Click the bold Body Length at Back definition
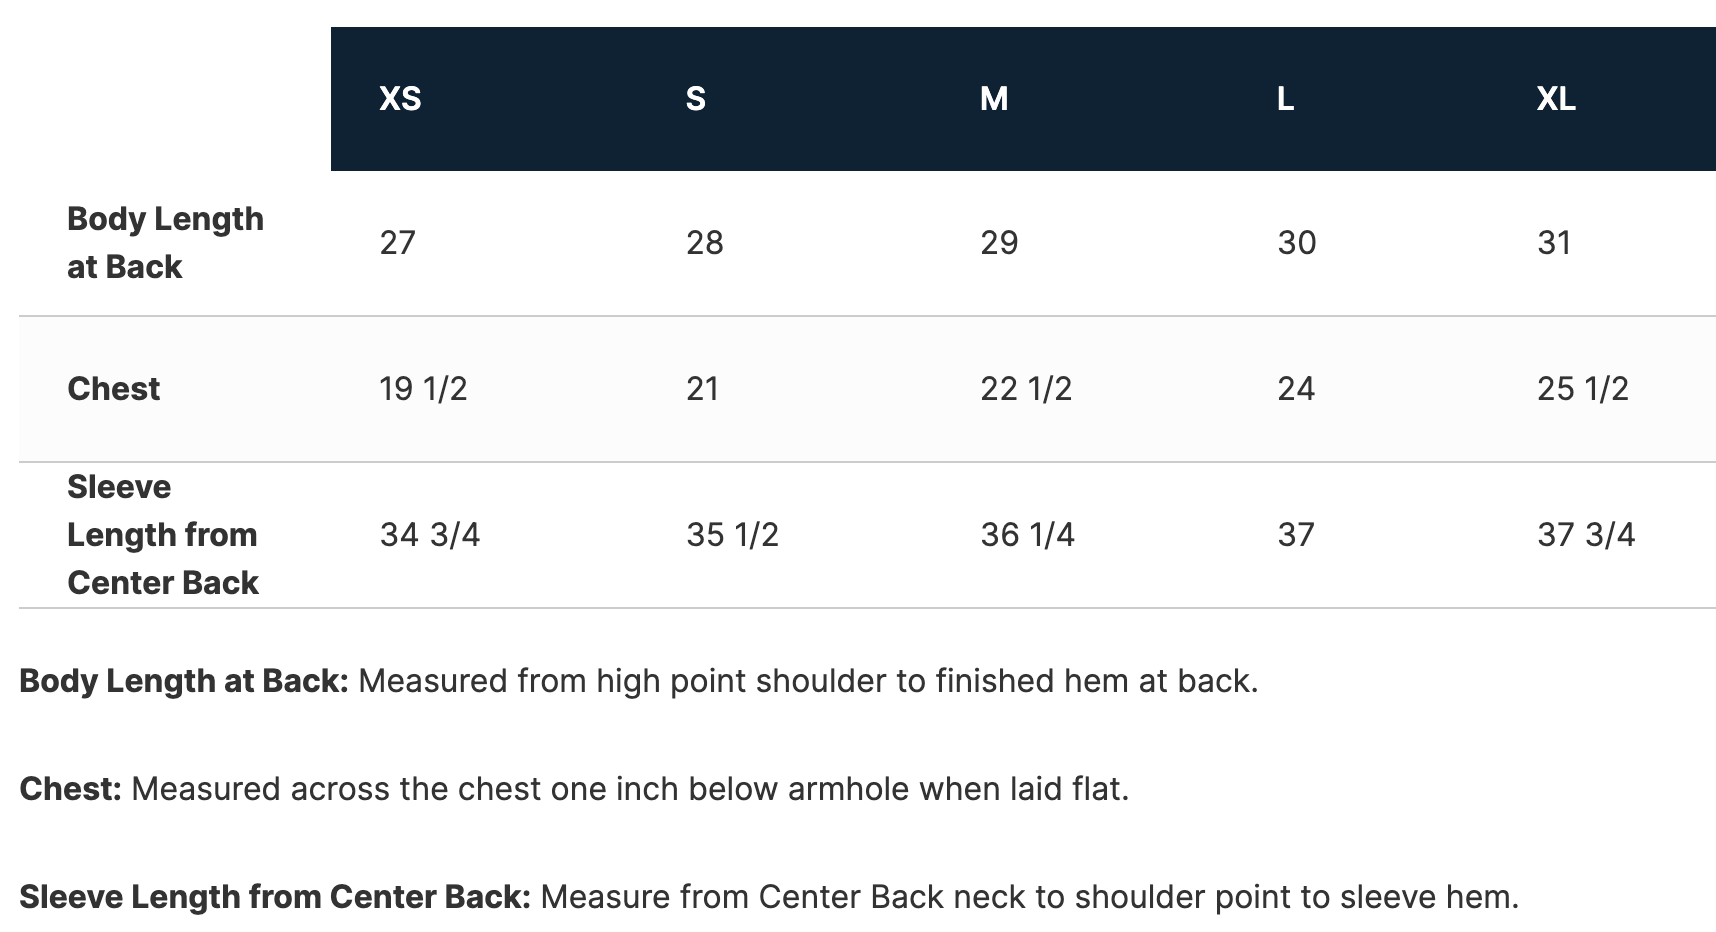The image size is (1716, 932). [x=184, y=680]
